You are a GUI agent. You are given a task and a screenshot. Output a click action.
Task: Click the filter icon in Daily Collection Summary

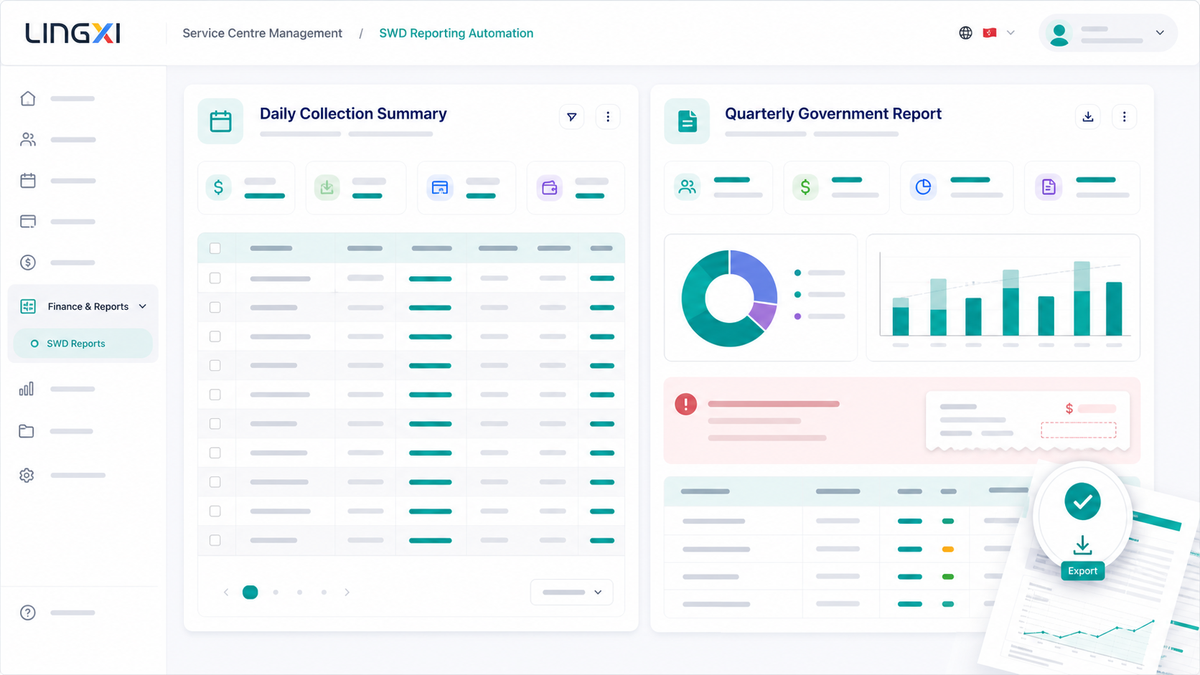tap(571, 117)
